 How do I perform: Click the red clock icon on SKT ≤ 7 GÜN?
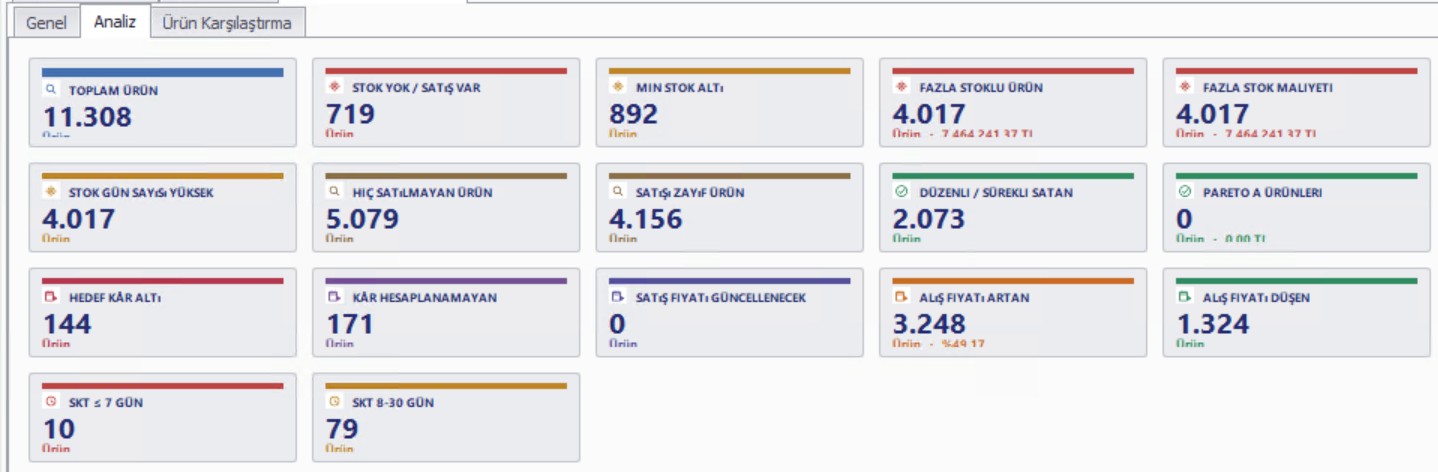(52, 402)
